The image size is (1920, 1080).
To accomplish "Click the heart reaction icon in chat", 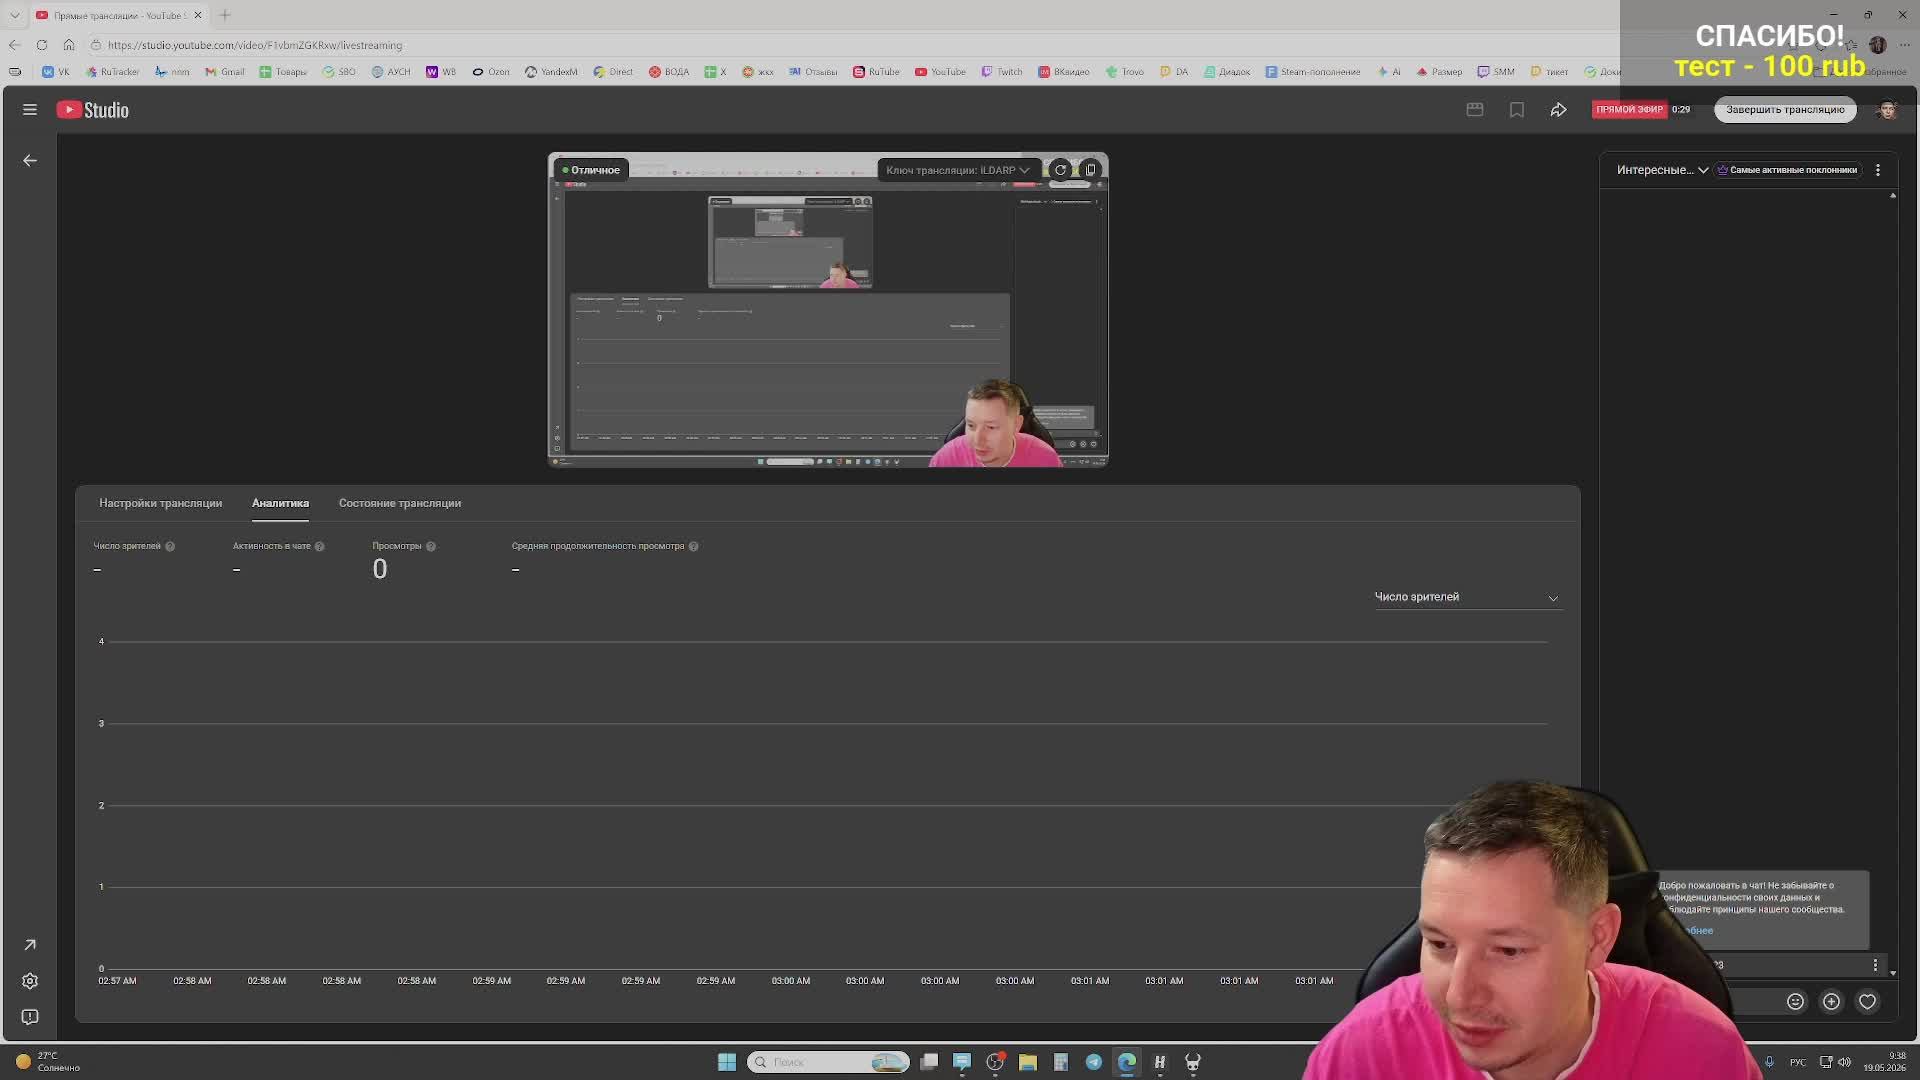I will pos(1868,1001).
